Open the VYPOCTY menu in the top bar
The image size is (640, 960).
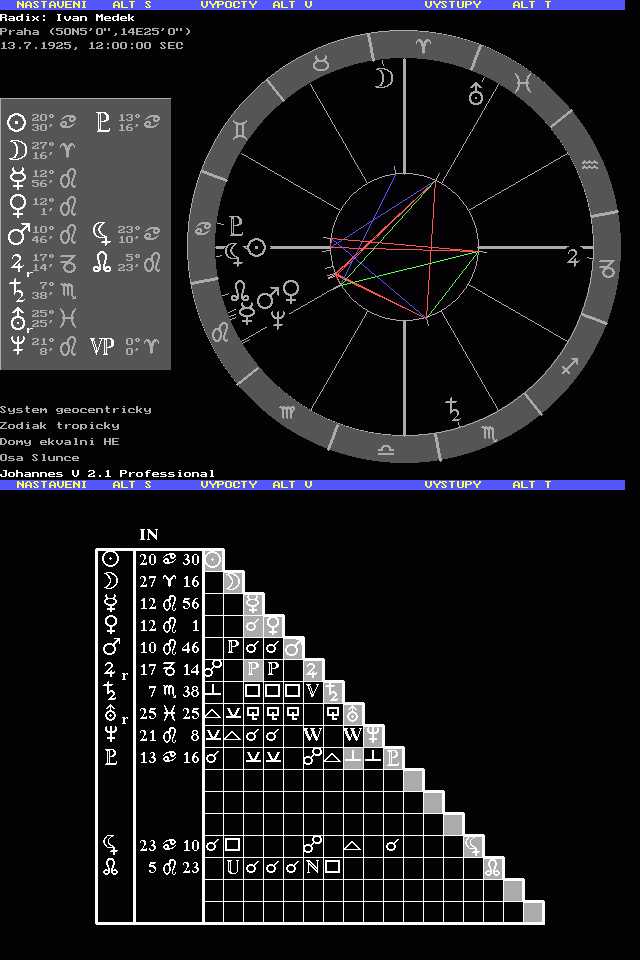tap(229, 5)
